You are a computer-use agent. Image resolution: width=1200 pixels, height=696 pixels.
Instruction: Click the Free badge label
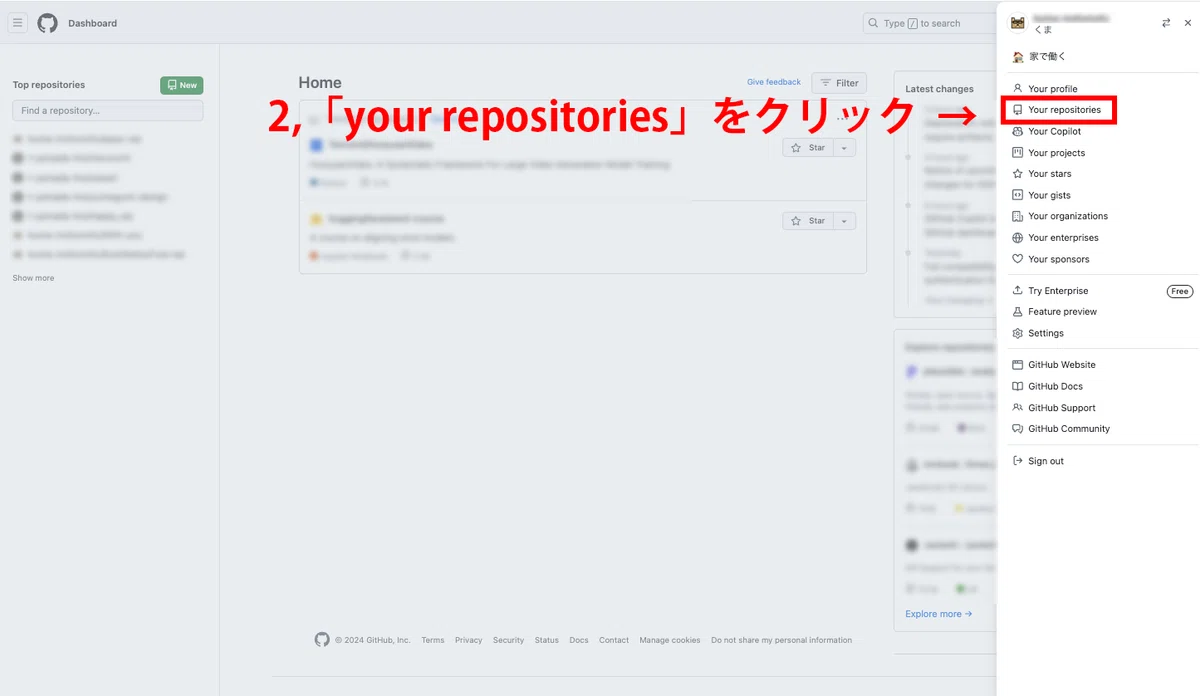tap(1180, 291)
